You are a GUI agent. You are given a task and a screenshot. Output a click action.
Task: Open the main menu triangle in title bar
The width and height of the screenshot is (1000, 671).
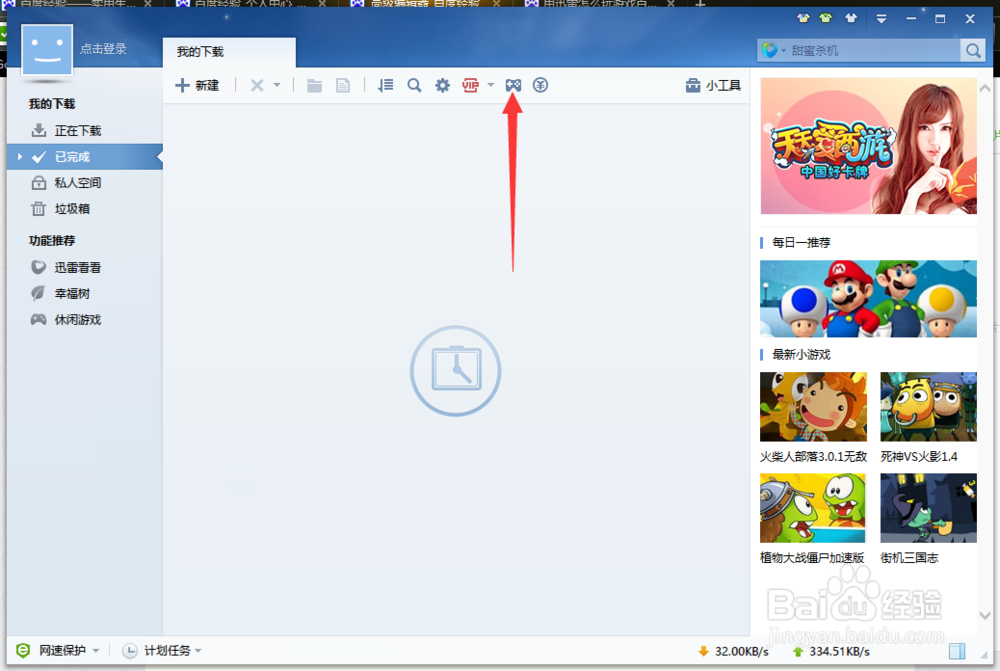click(881, 19)
